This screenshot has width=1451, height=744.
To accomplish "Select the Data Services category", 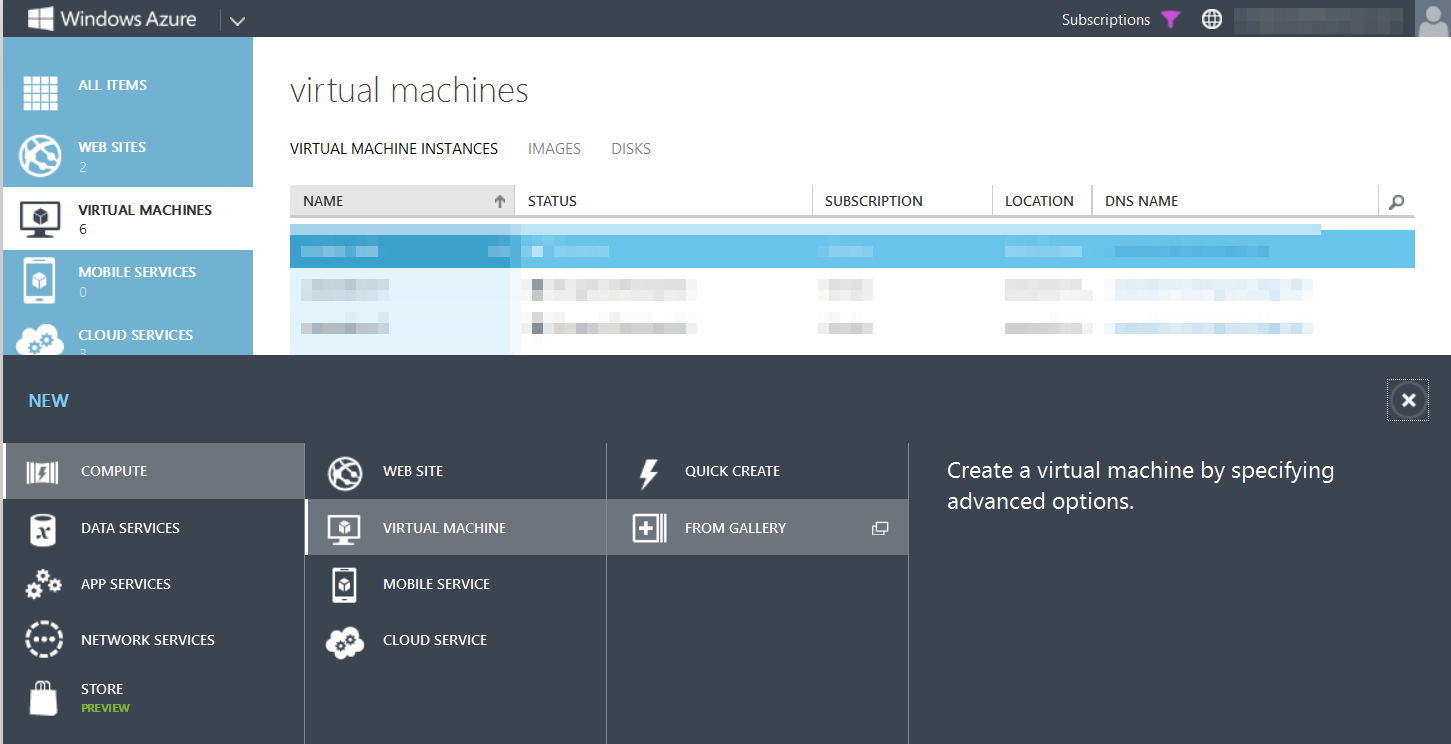I will pos(154,528).
